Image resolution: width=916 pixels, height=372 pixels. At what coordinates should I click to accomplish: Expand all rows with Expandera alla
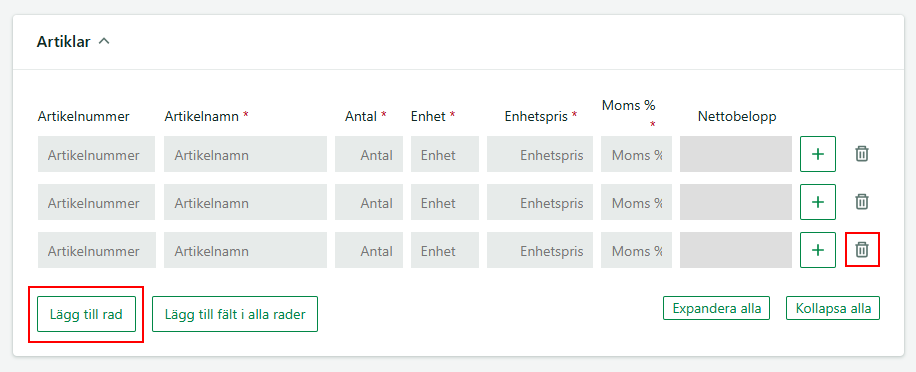tap(716, 308)
